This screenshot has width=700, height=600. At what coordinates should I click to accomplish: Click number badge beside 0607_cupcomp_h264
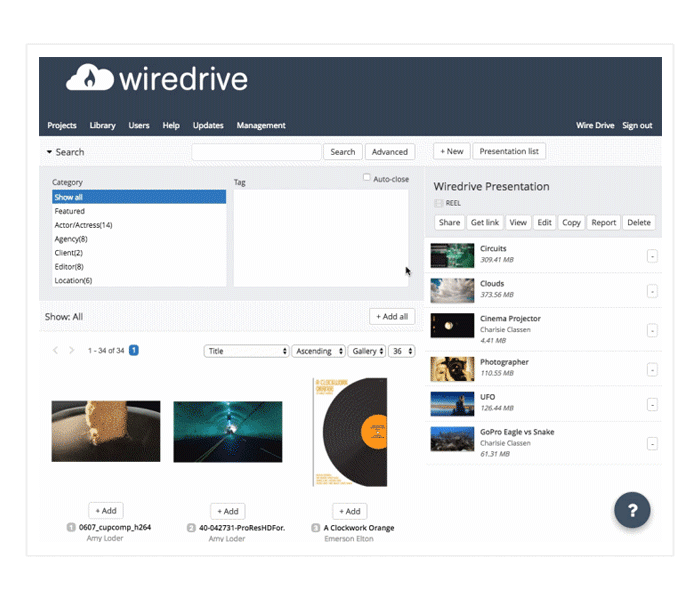(x=71, y=527)
